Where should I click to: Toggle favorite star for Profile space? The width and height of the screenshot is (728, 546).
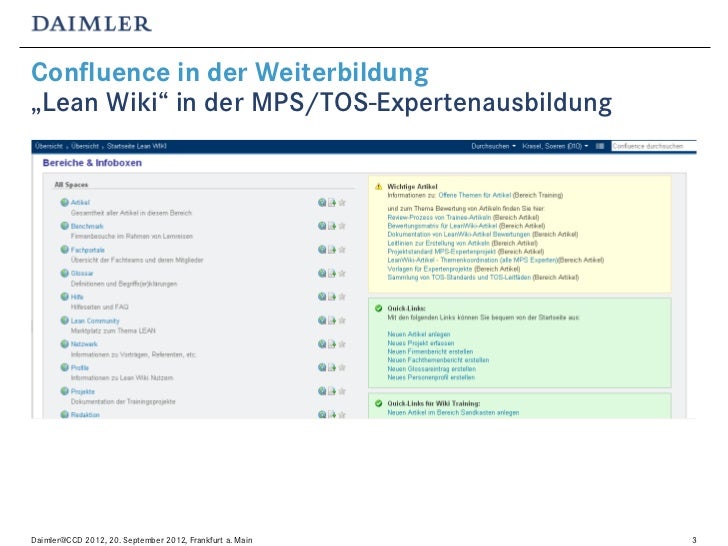[342, 367]
